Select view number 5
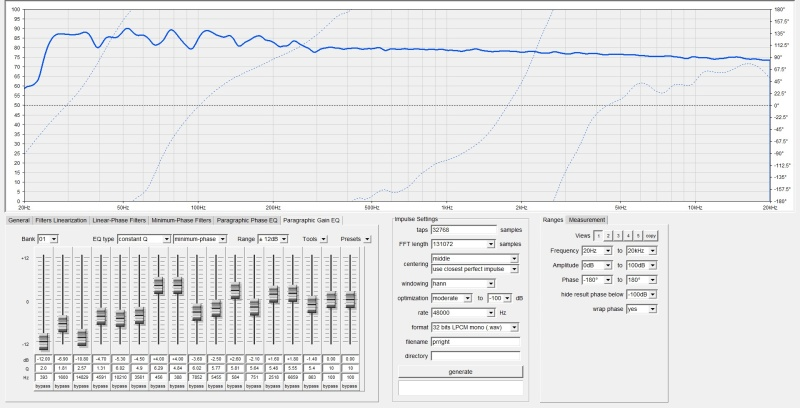 638,234
